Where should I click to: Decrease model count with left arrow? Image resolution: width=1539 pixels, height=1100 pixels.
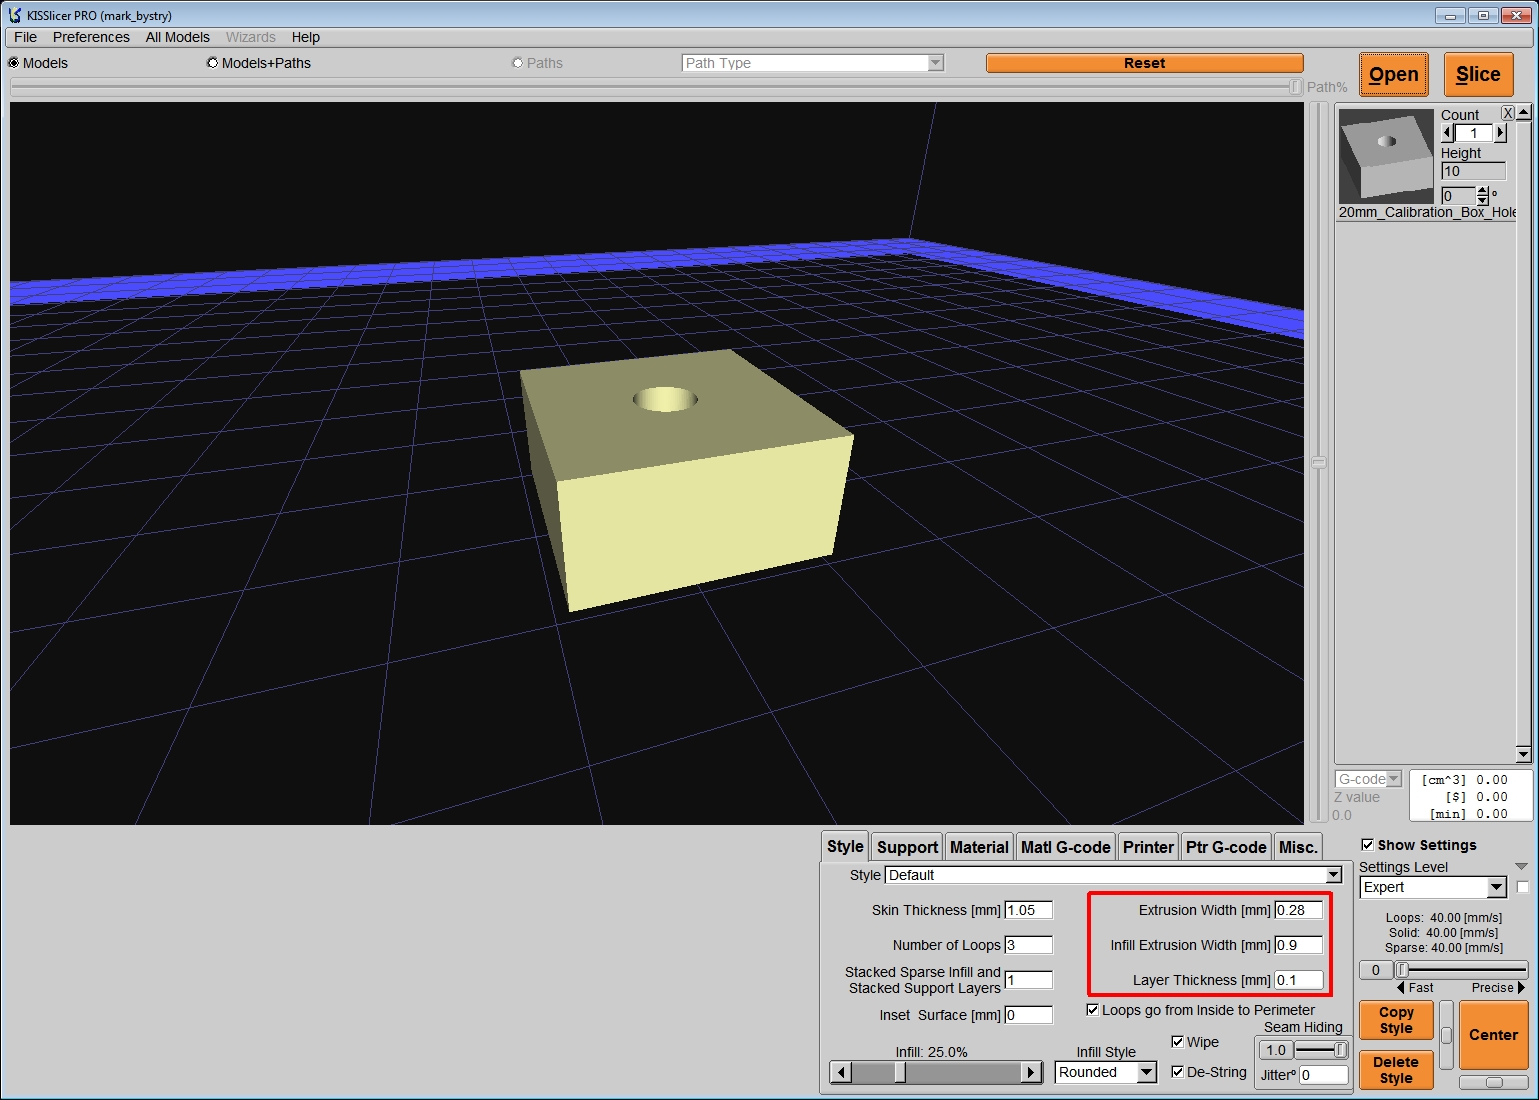[x=1447, y=133]
